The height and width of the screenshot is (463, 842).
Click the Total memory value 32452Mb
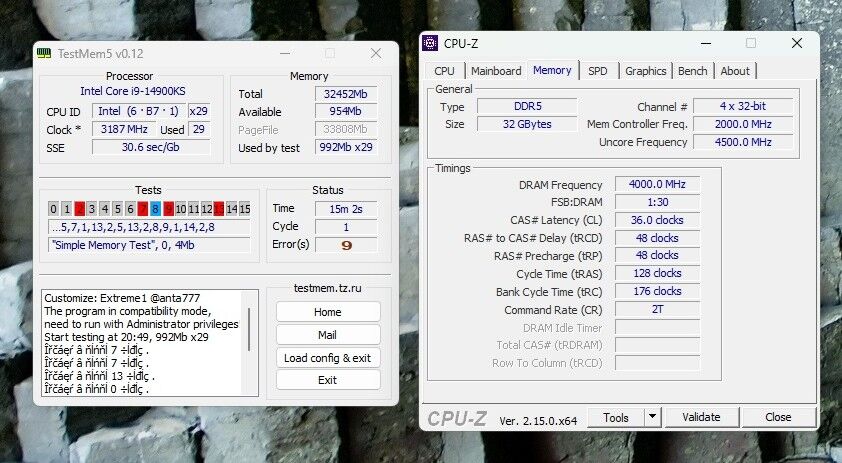point(346,94)
